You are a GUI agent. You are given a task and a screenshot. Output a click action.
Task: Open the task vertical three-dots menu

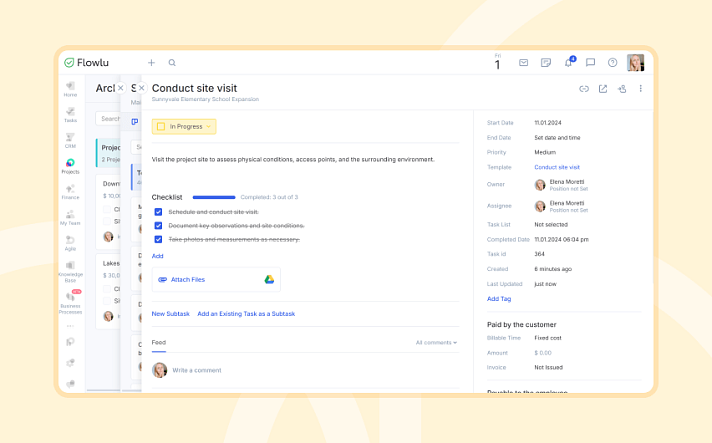[641, 89]
